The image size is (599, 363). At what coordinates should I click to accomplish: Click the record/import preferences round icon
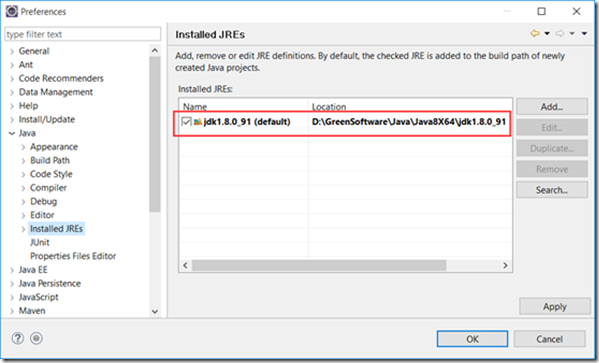click(36, 338)
